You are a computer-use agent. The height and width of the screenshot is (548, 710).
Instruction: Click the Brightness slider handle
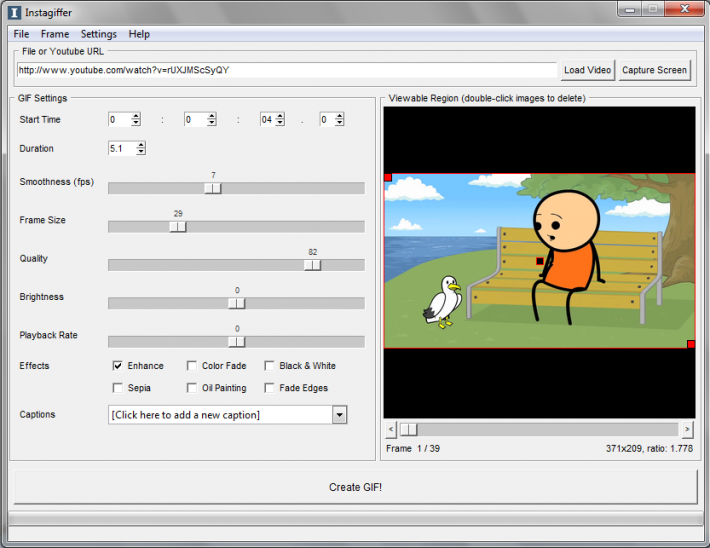coord(236,303)
